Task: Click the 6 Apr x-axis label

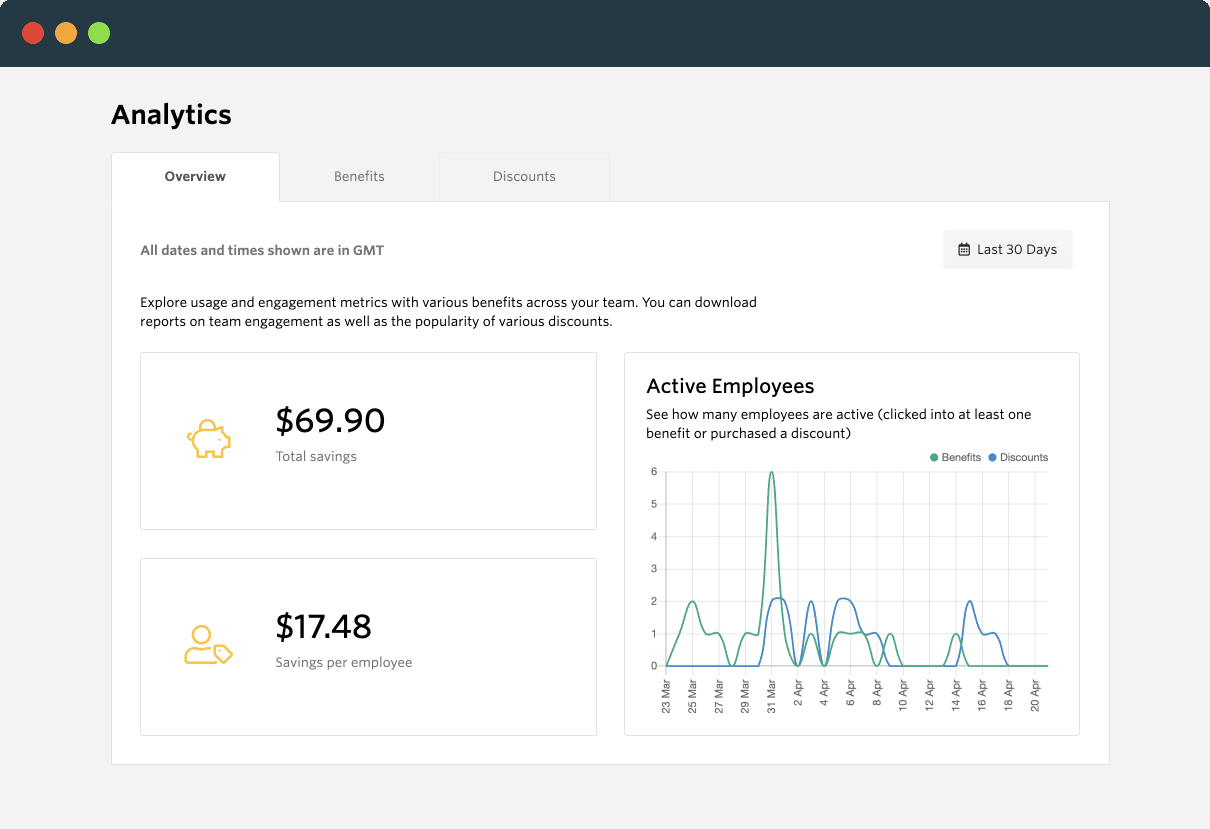Action: pos(850,692)
